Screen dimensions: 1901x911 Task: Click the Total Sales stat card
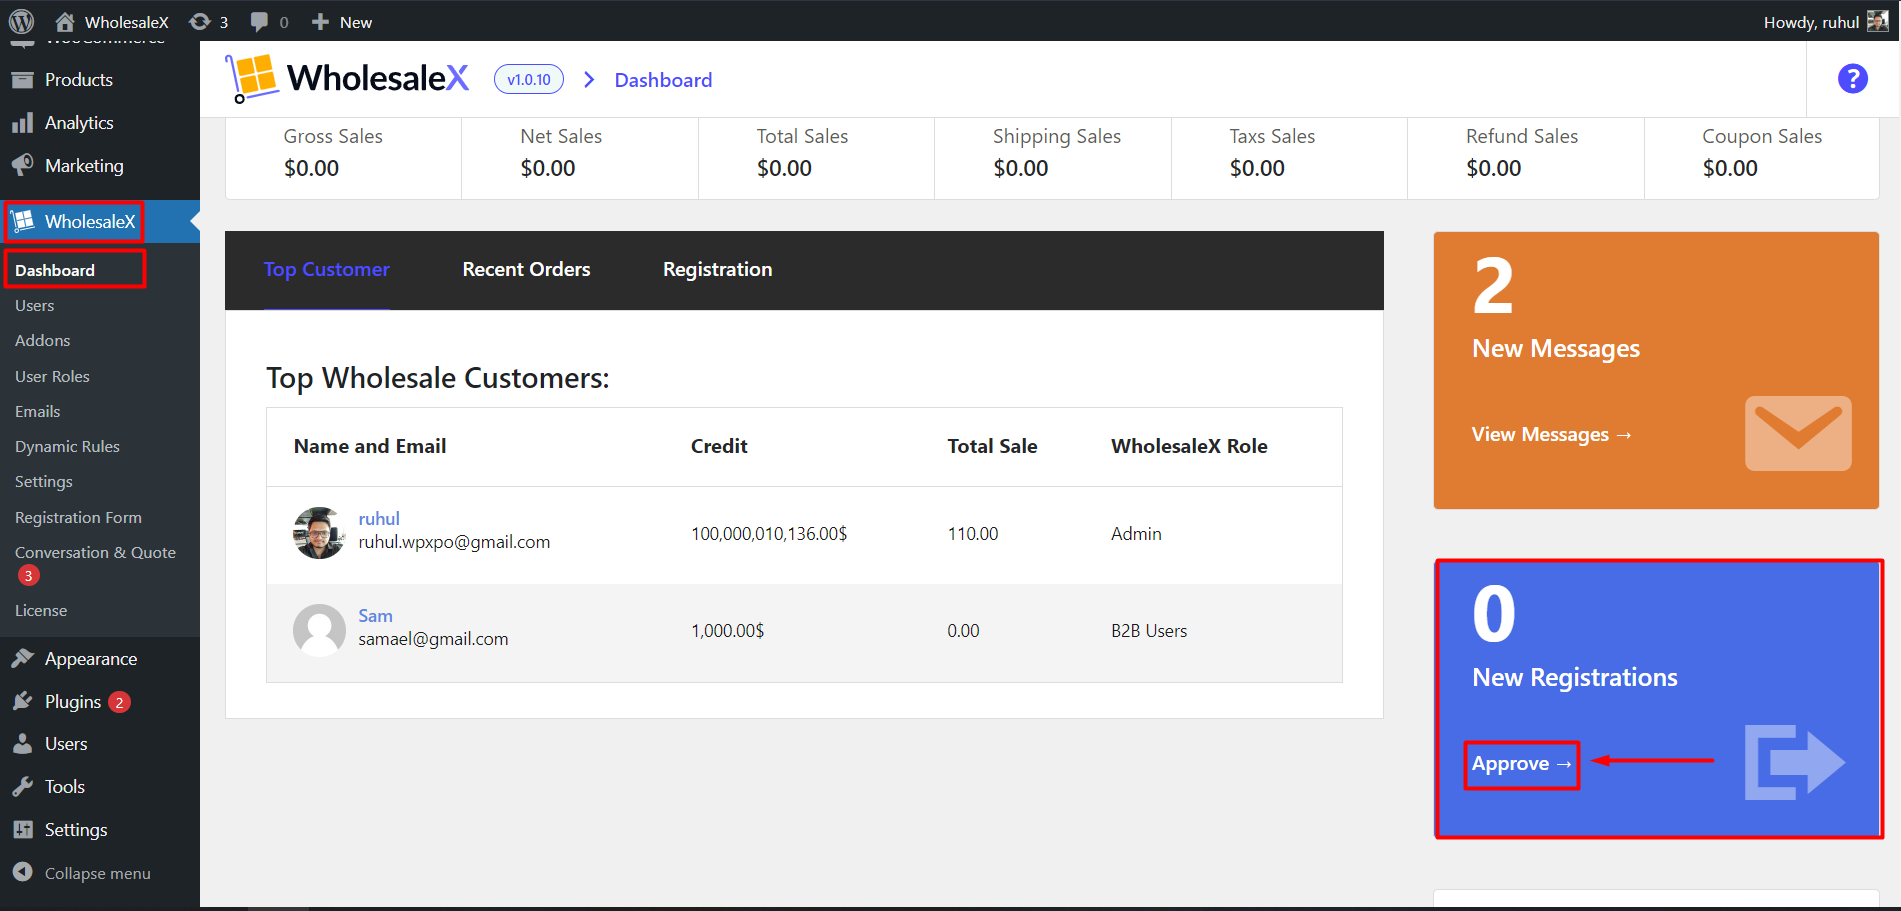[x=816, y=158]
